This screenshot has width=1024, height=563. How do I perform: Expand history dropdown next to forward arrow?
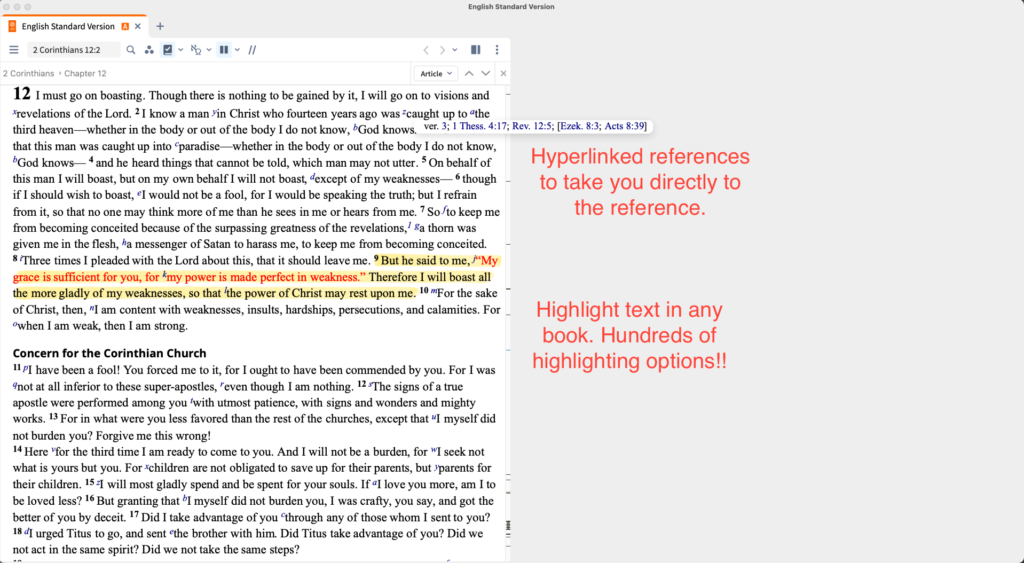pyautogui.click(x=456, y=50)
